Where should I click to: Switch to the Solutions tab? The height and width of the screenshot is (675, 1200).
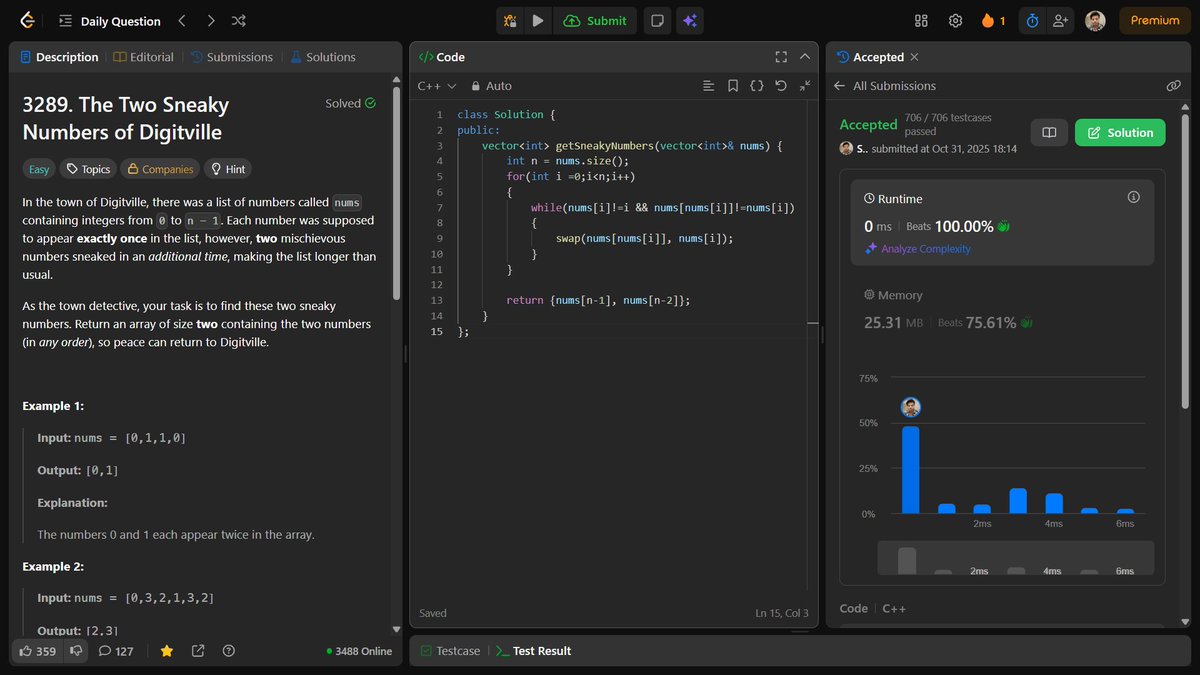click(x=323, y=57)
